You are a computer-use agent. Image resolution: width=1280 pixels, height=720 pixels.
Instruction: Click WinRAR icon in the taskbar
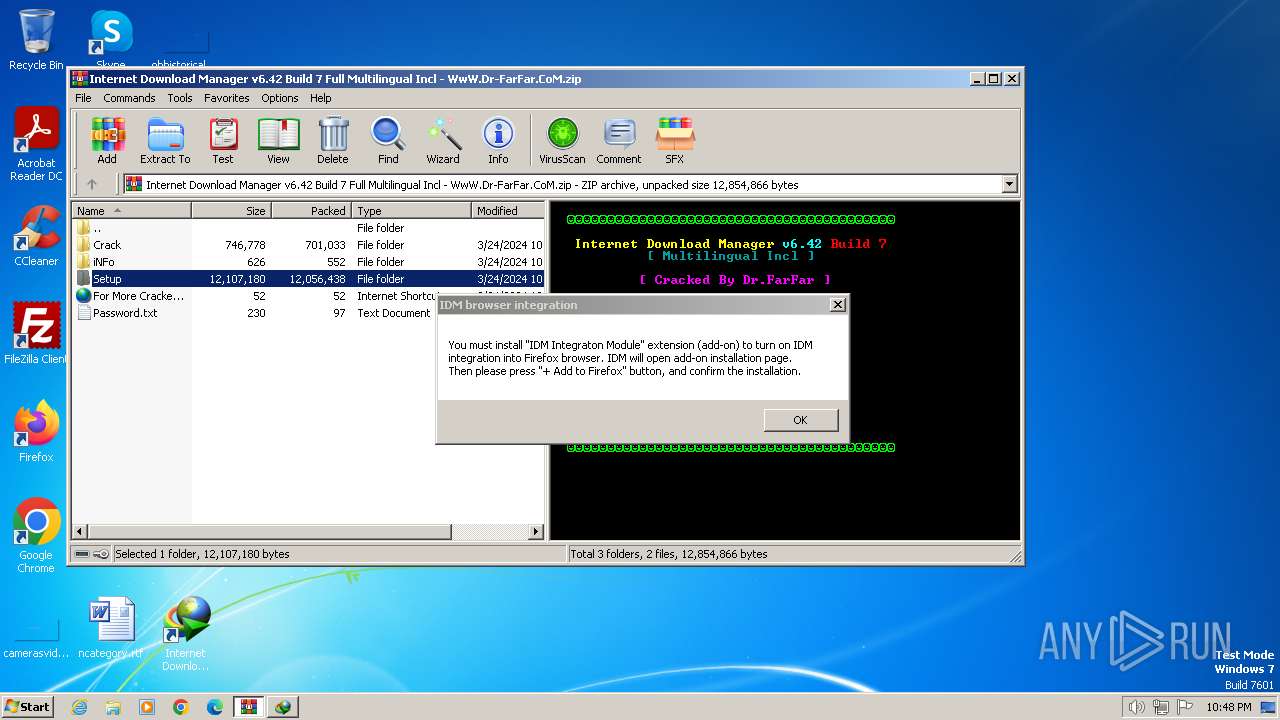(248, 707)
